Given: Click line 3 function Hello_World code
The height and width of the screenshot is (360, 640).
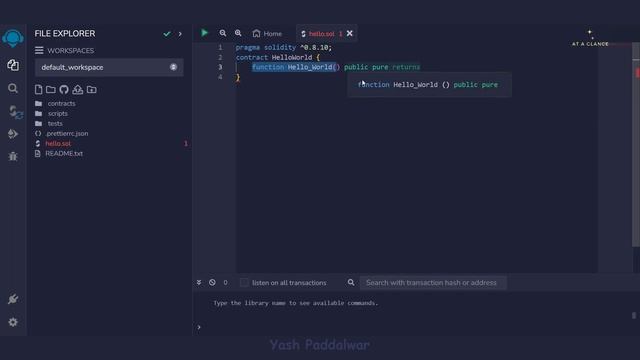Looking at the screenshot, I should pos(296,67).
